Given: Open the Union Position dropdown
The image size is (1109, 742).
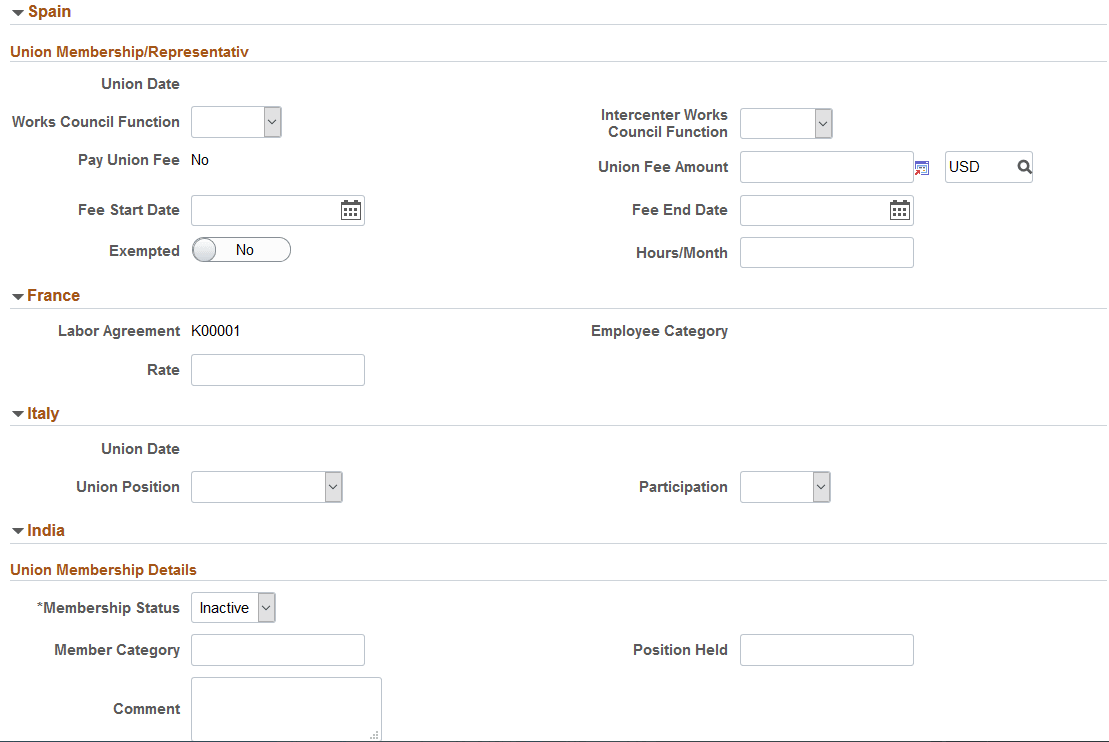Looking at the screenshot, I should tap(267, 487).
